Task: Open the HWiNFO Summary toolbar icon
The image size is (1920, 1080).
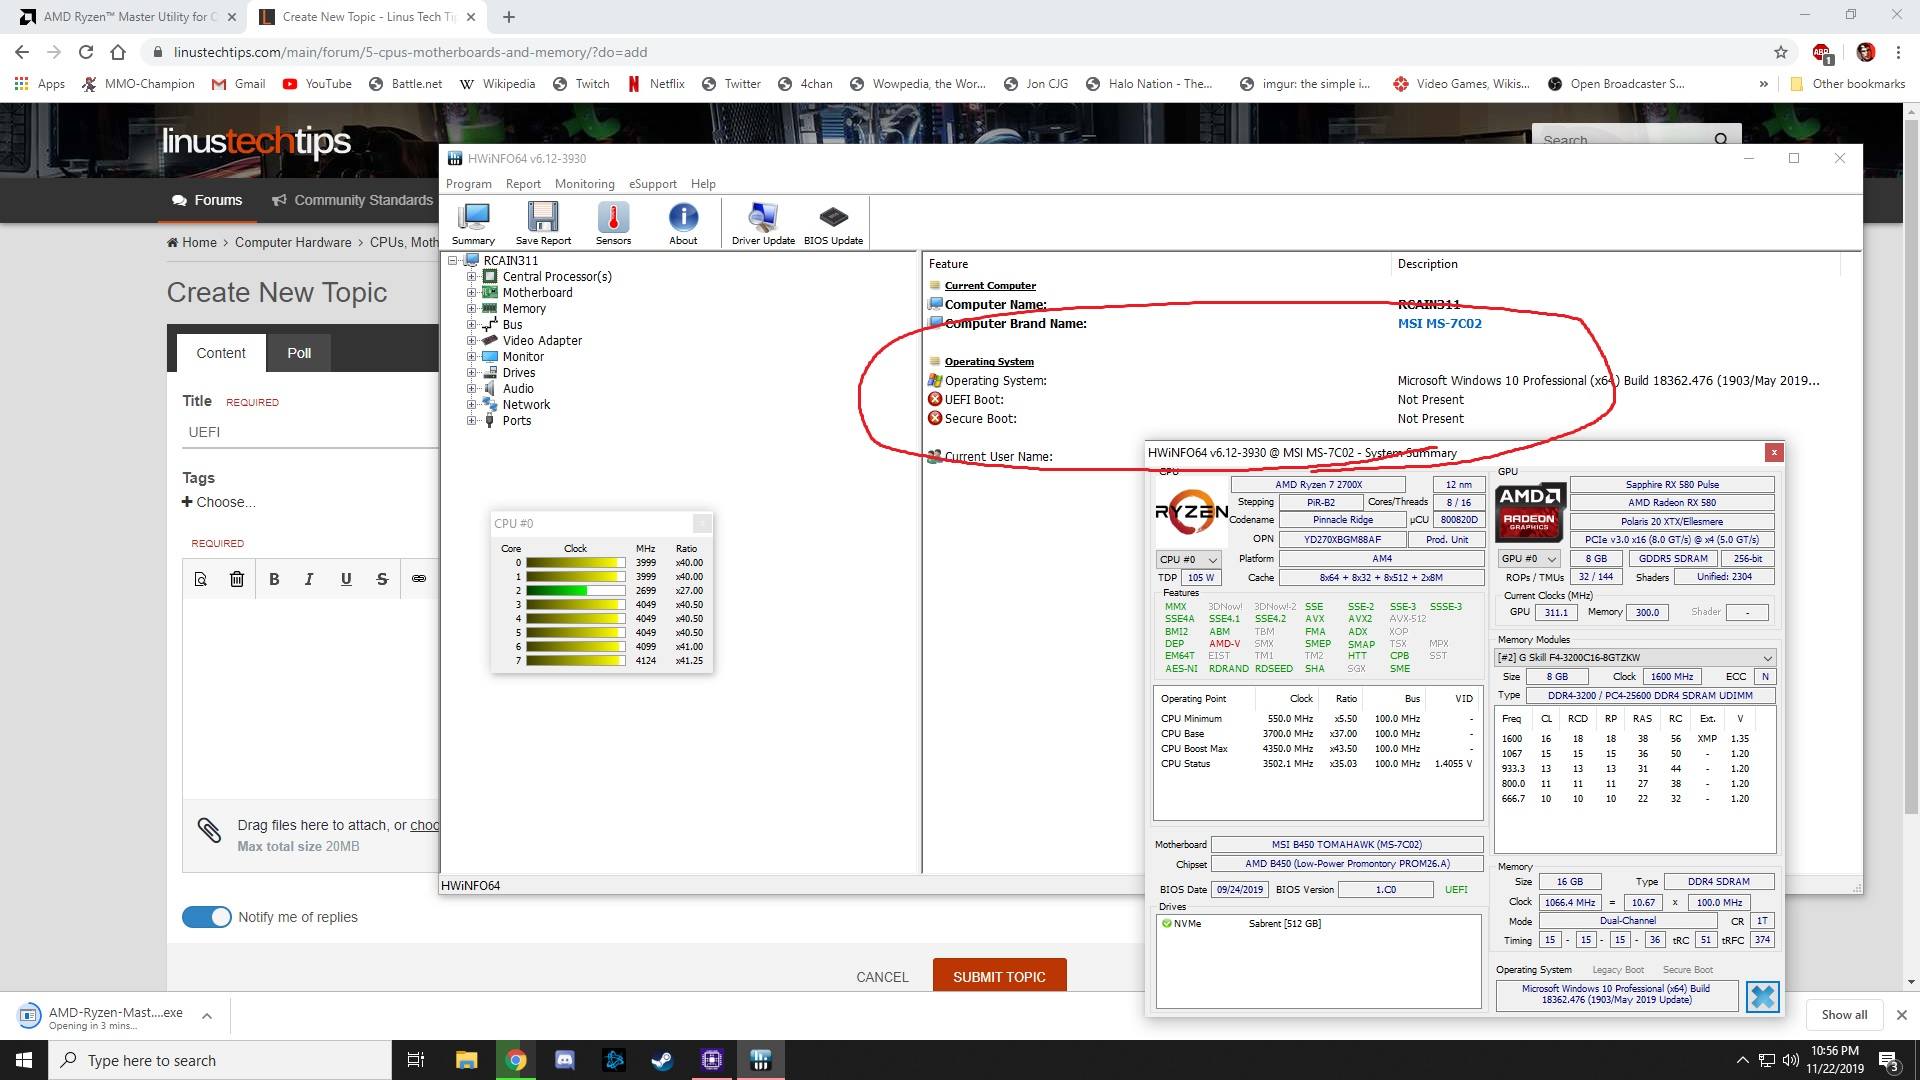Action: (473, 223)
